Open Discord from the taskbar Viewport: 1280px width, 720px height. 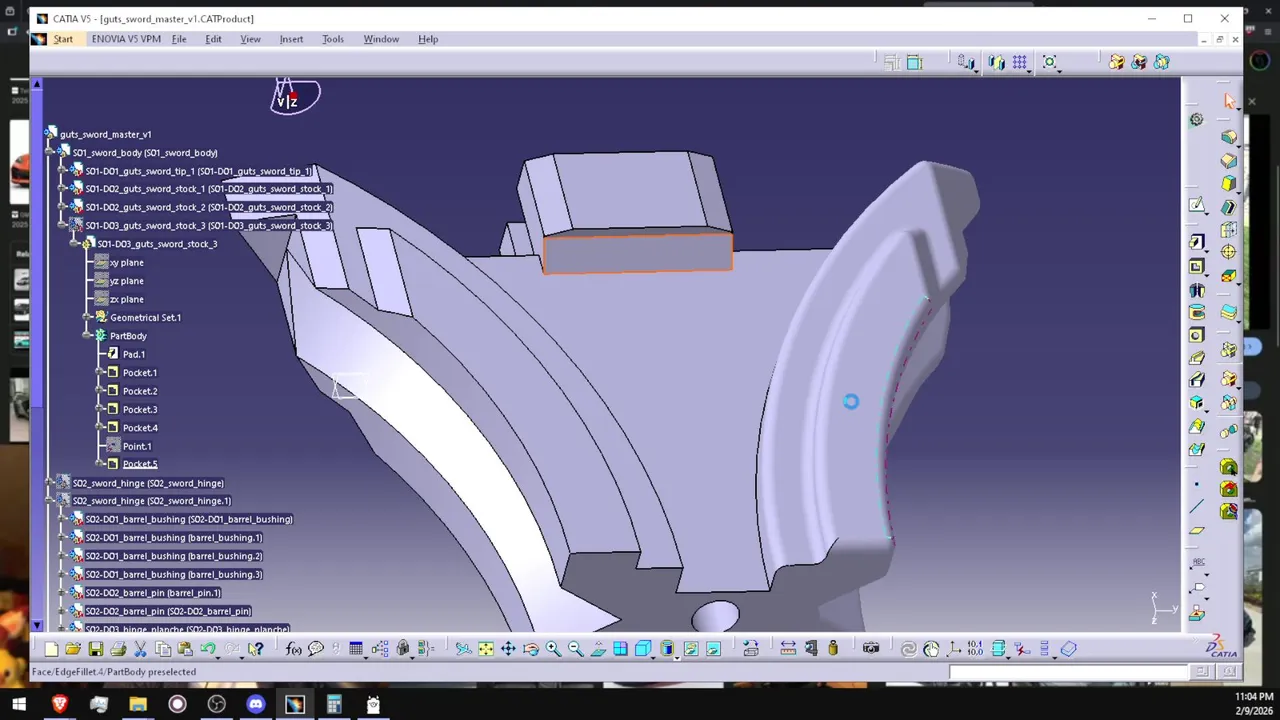(256, 705)
